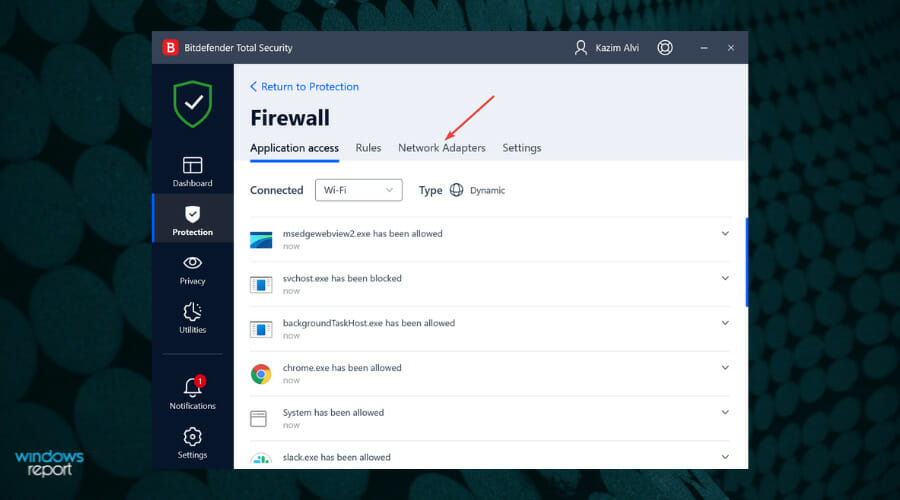Screen dimensions: 900x500
Task: Expand the svchost.exe blocked entry
Action: [725, 278]
